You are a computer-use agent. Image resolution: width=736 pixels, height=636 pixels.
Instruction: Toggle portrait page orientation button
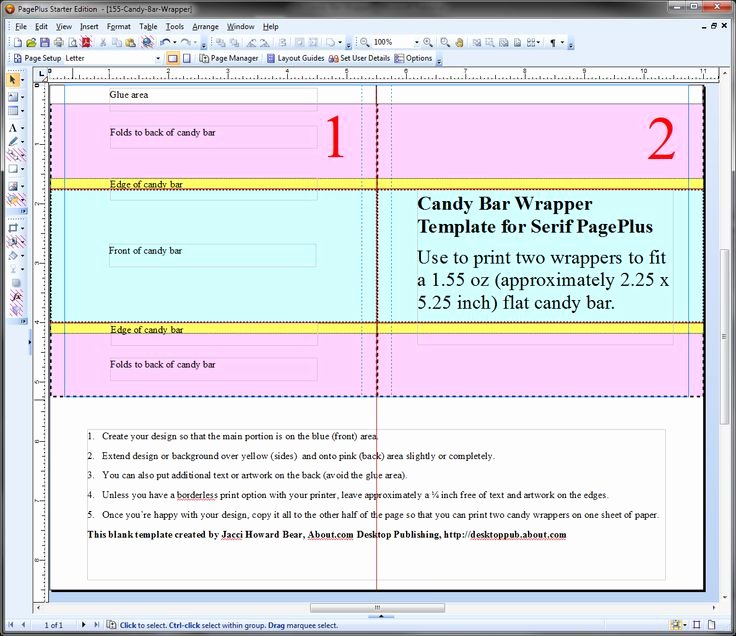pos(186,58)
